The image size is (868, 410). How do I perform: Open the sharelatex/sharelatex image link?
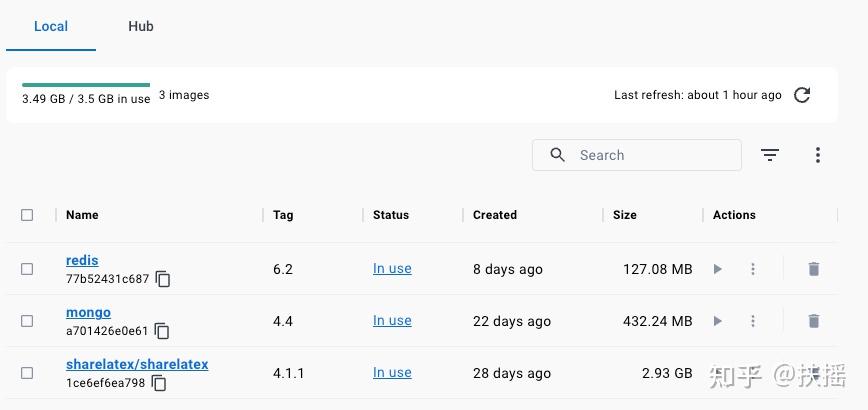click(137, 364)
